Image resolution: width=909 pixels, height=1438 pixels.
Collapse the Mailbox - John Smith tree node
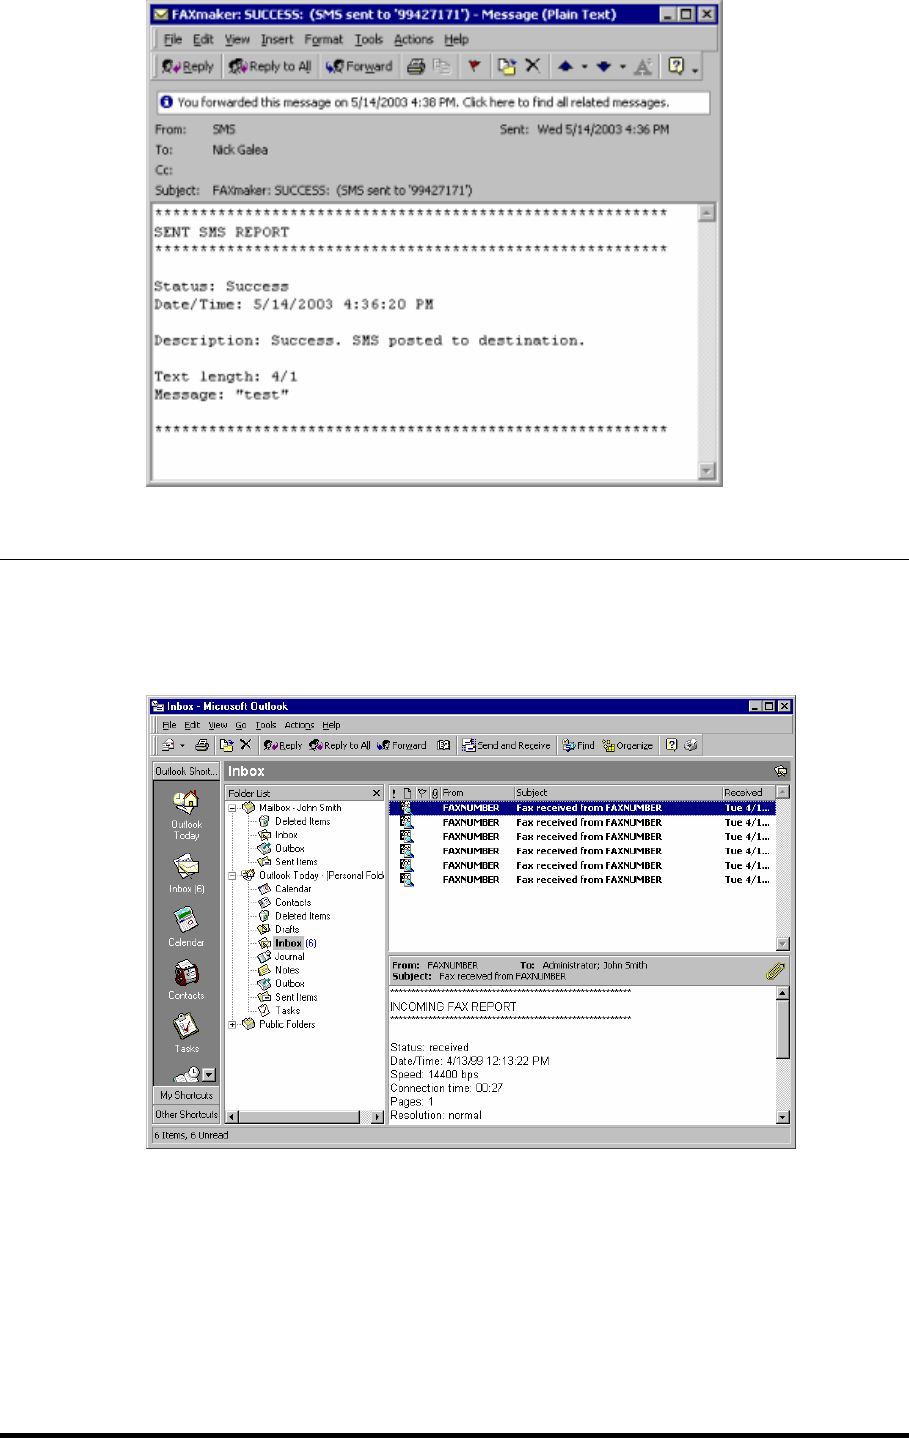pyautogui.click(x=232, y=808)
